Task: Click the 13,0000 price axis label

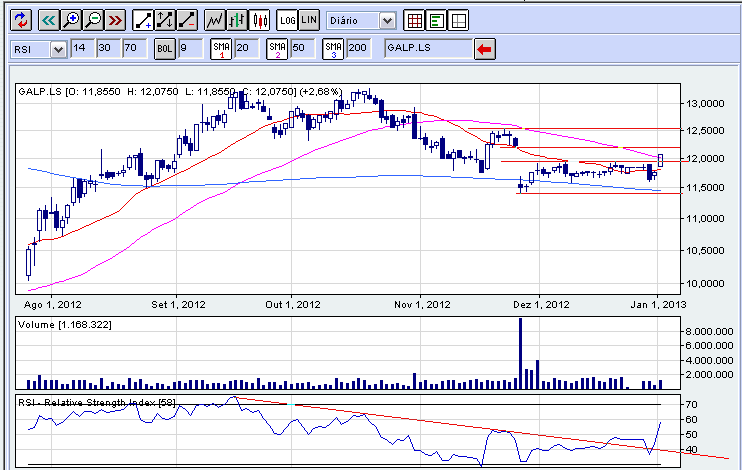Action: coord(705,104)
